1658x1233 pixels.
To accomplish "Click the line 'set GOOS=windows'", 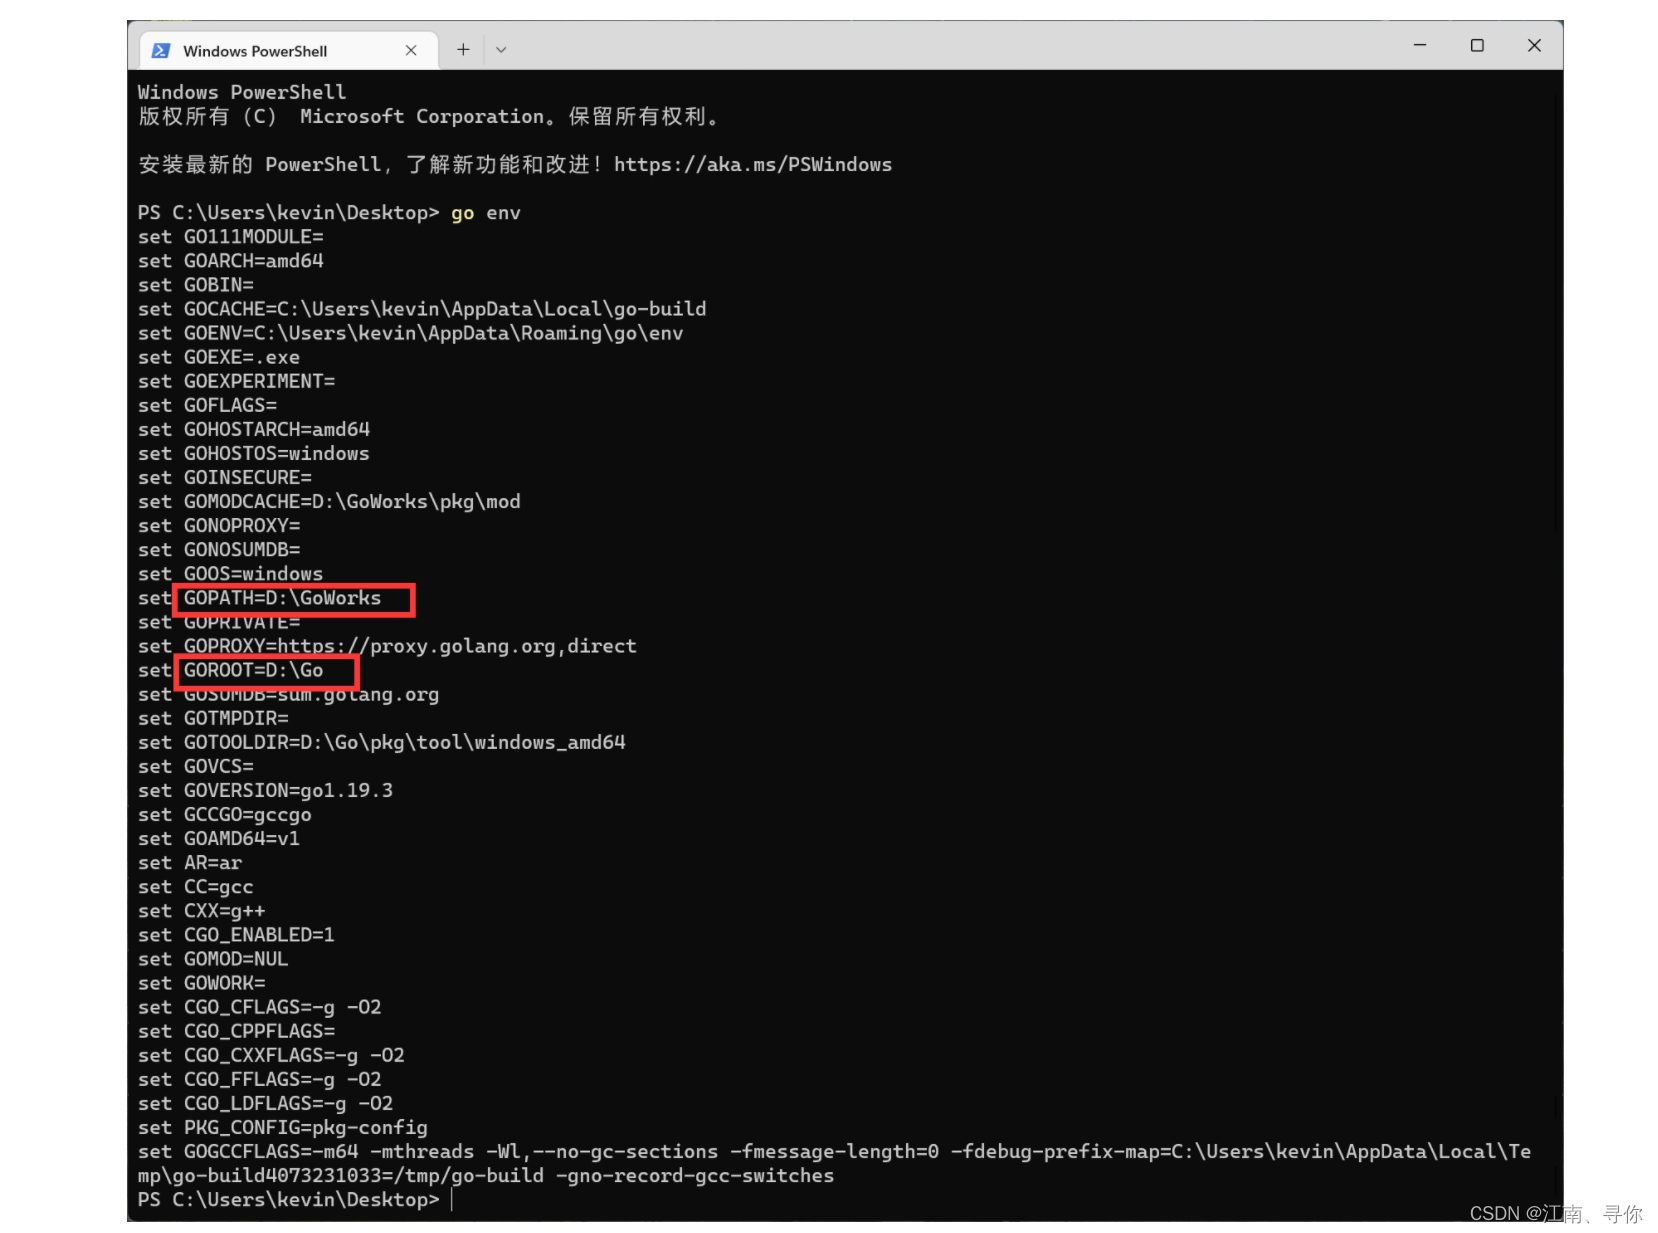I will pos(231,574).
